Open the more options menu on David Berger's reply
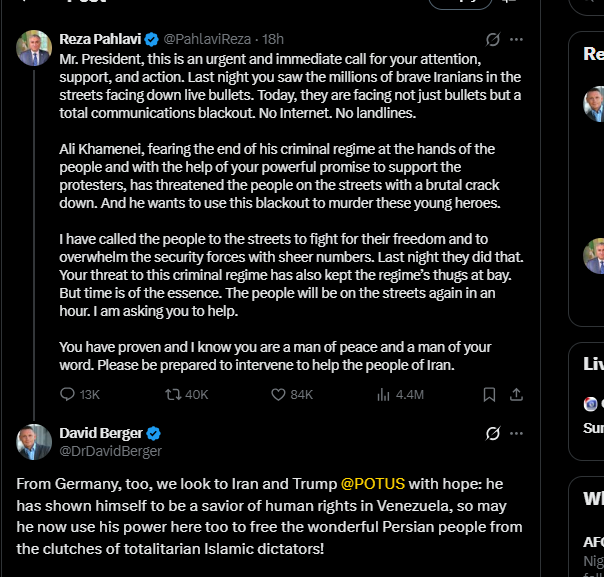 coord(517,433)
